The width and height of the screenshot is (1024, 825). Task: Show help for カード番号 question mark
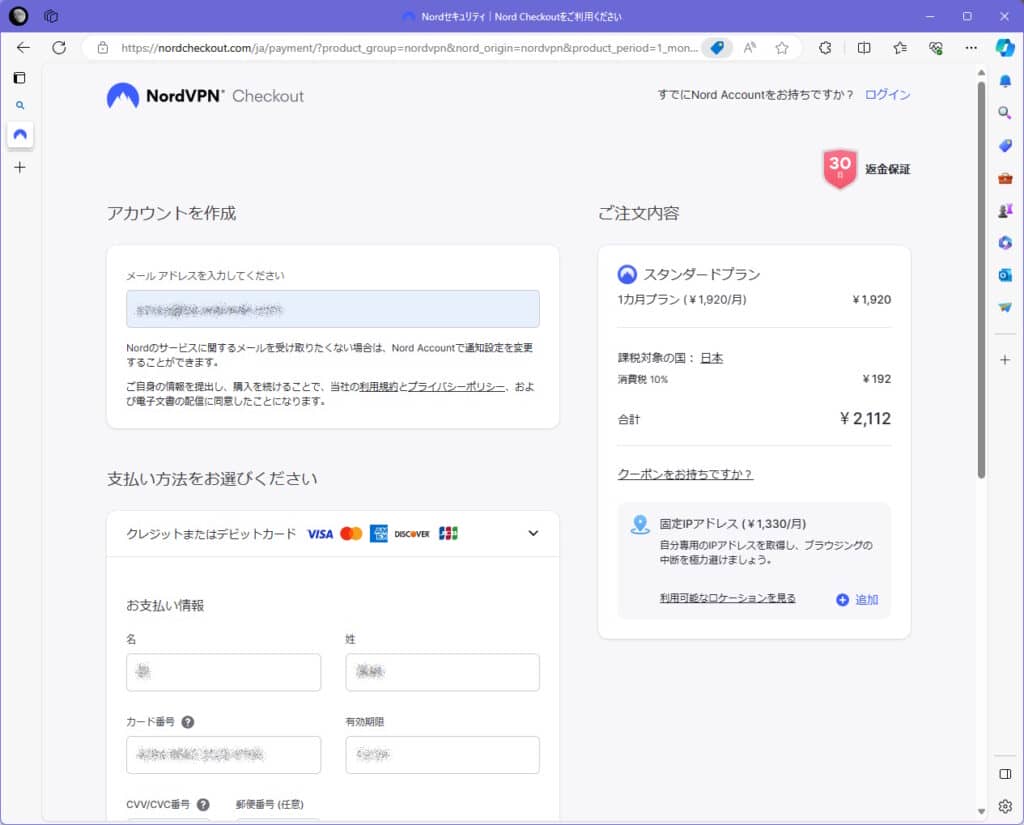pos(187,722)
